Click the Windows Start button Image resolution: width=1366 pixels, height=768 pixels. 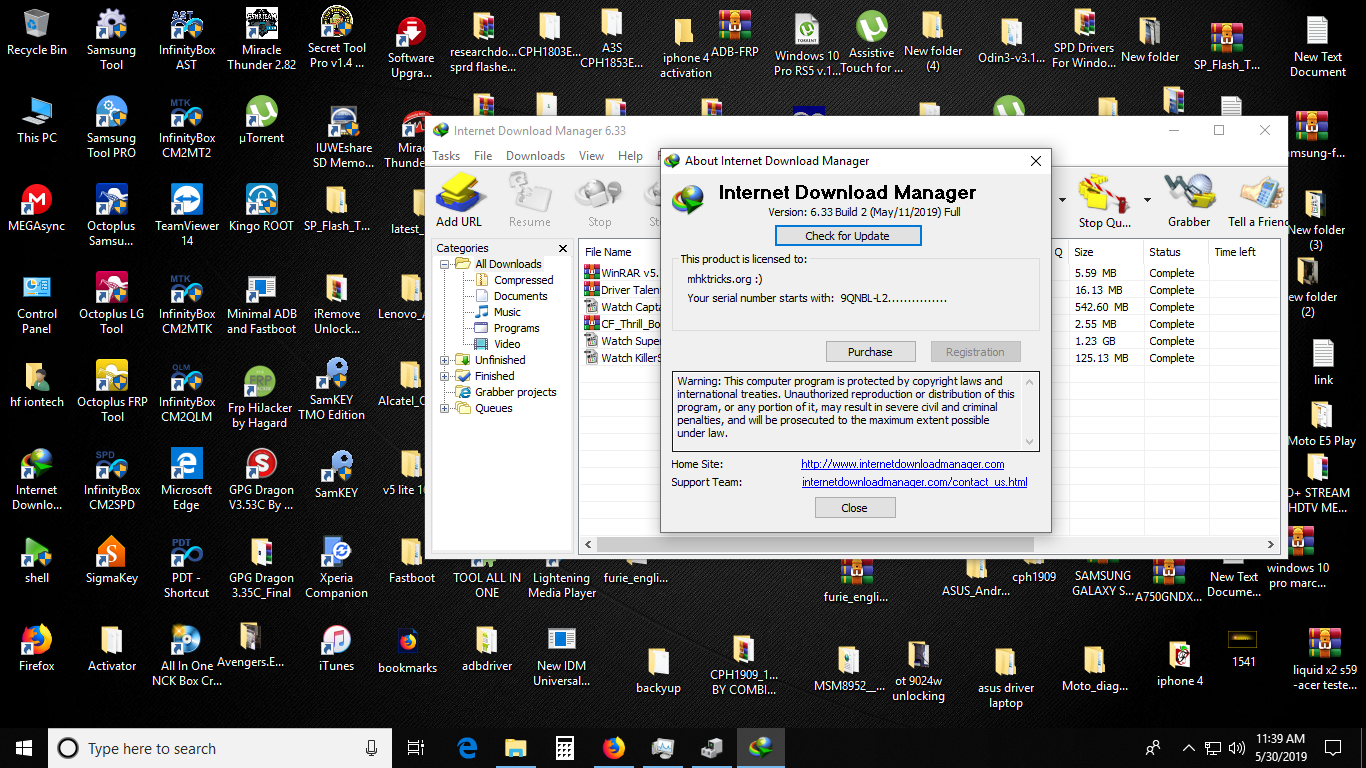(24, 748)
